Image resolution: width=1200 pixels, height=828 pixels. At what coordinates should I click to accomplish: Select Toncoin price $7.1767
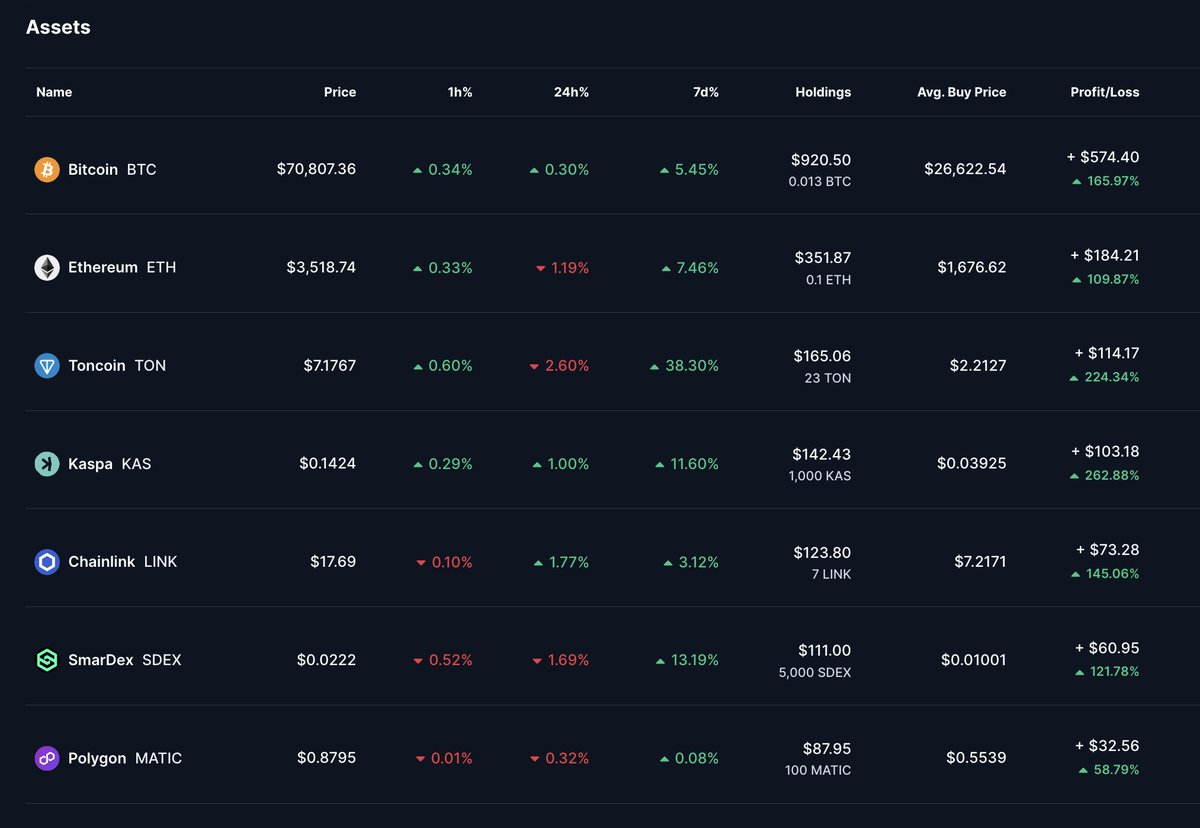330,366
